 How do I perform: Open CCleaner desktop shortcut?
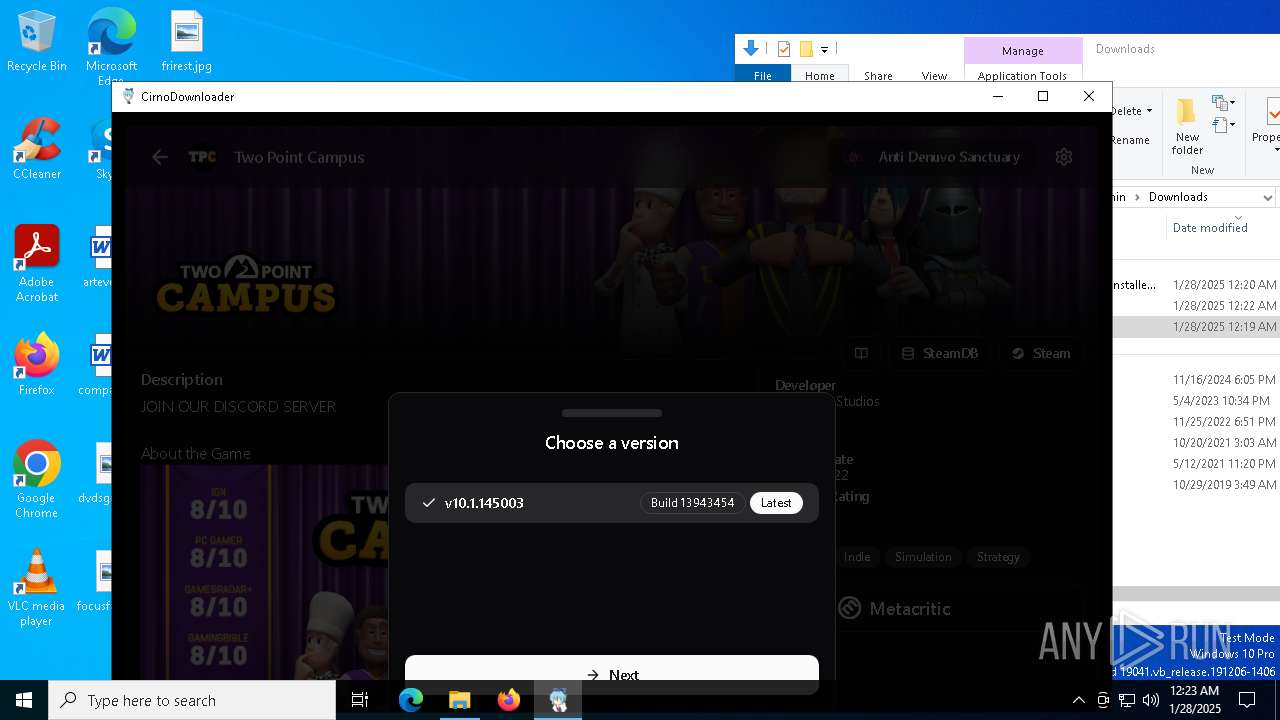coord(37,150)
